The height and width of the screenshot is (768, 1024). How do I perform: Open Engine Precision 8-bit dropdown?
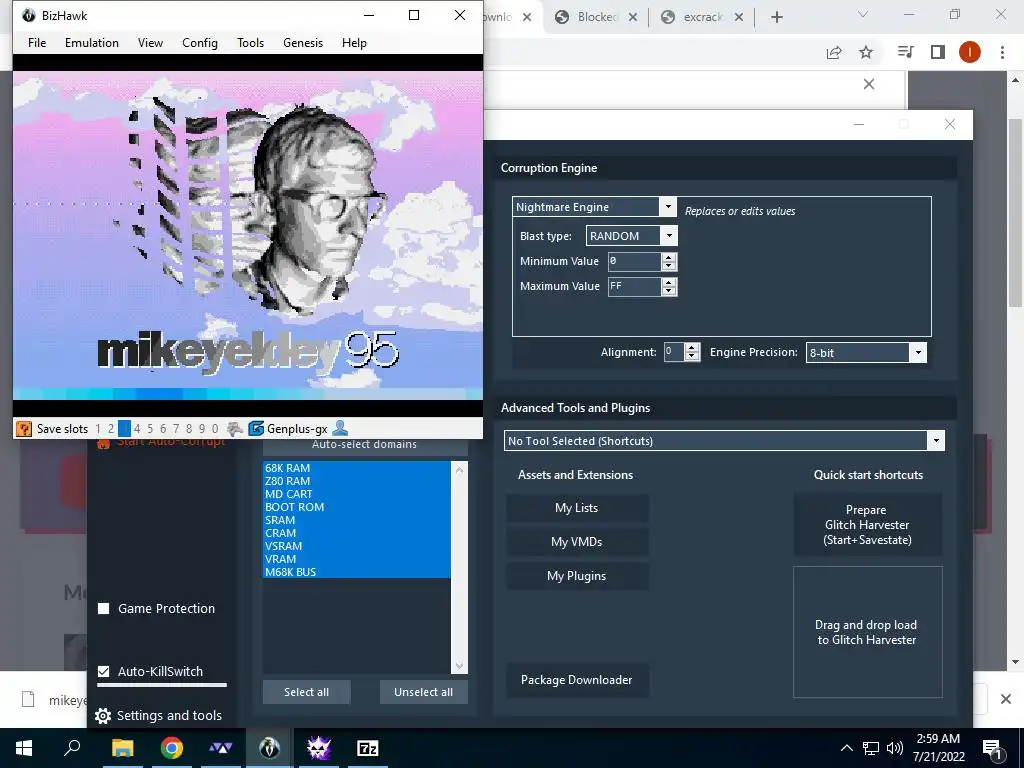tap(918, 353)
